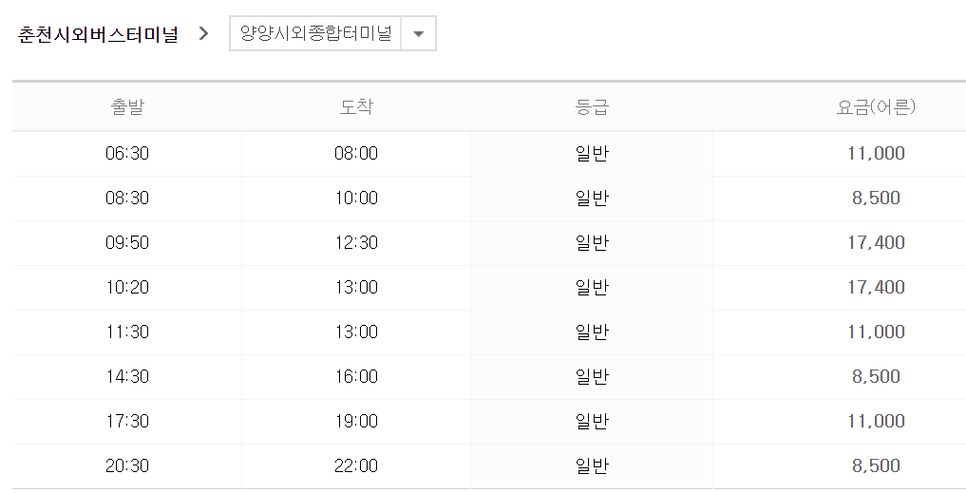Click the 일반 grade cell for 06:30 bus
Viewport: 966px width, 493px height.
click(591, 153)
